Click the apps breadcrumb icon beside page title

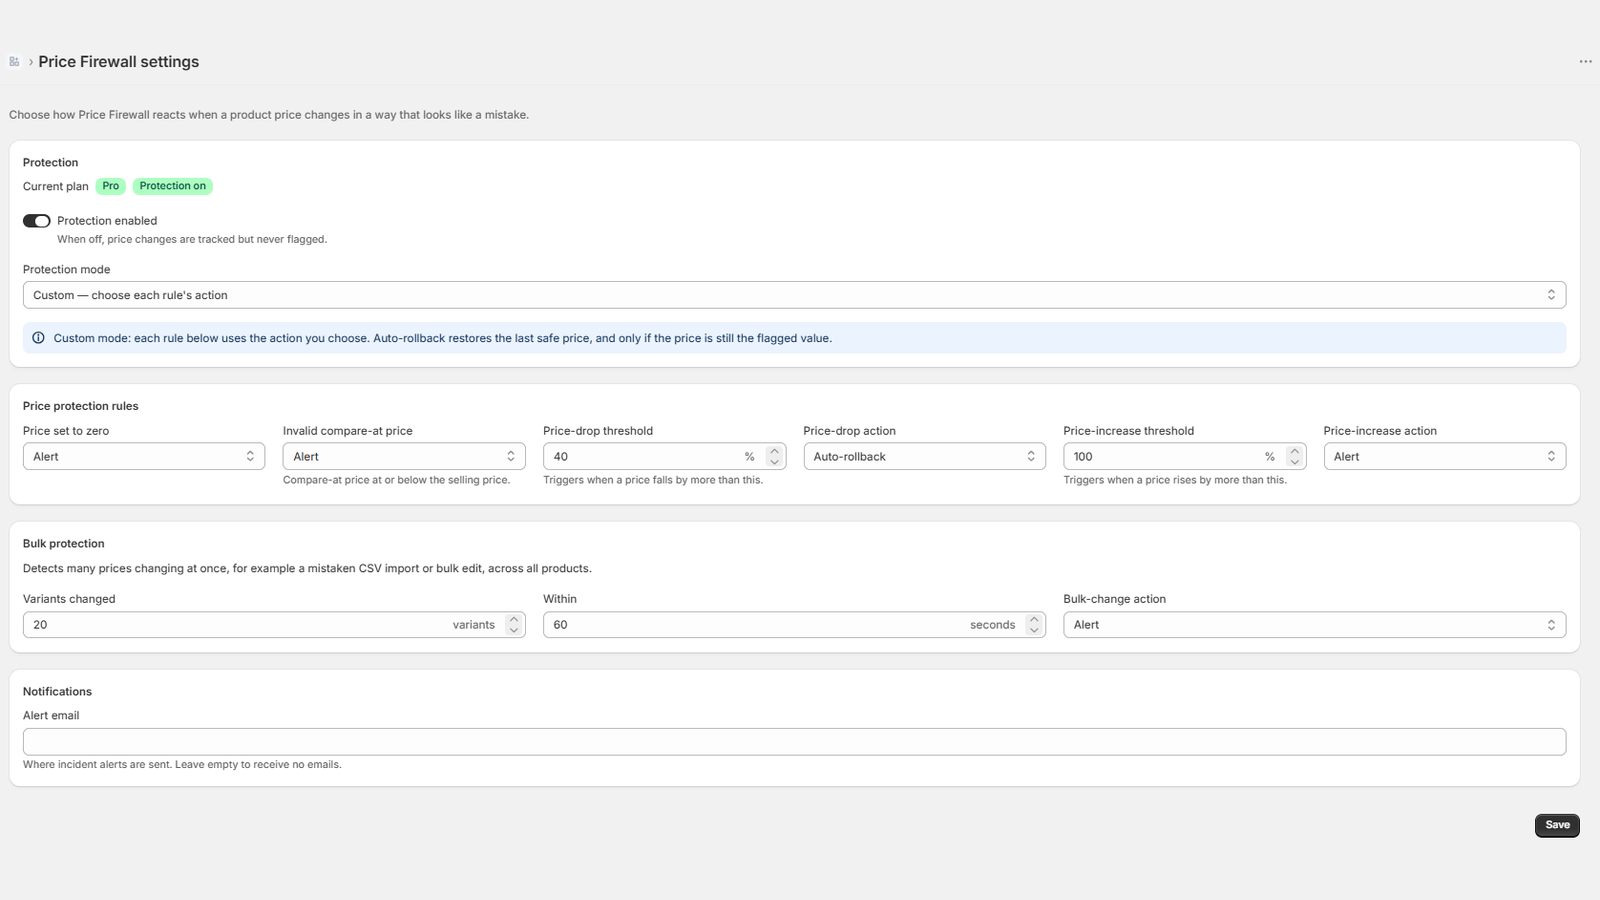pyautogui.click(x=14, y=62)
